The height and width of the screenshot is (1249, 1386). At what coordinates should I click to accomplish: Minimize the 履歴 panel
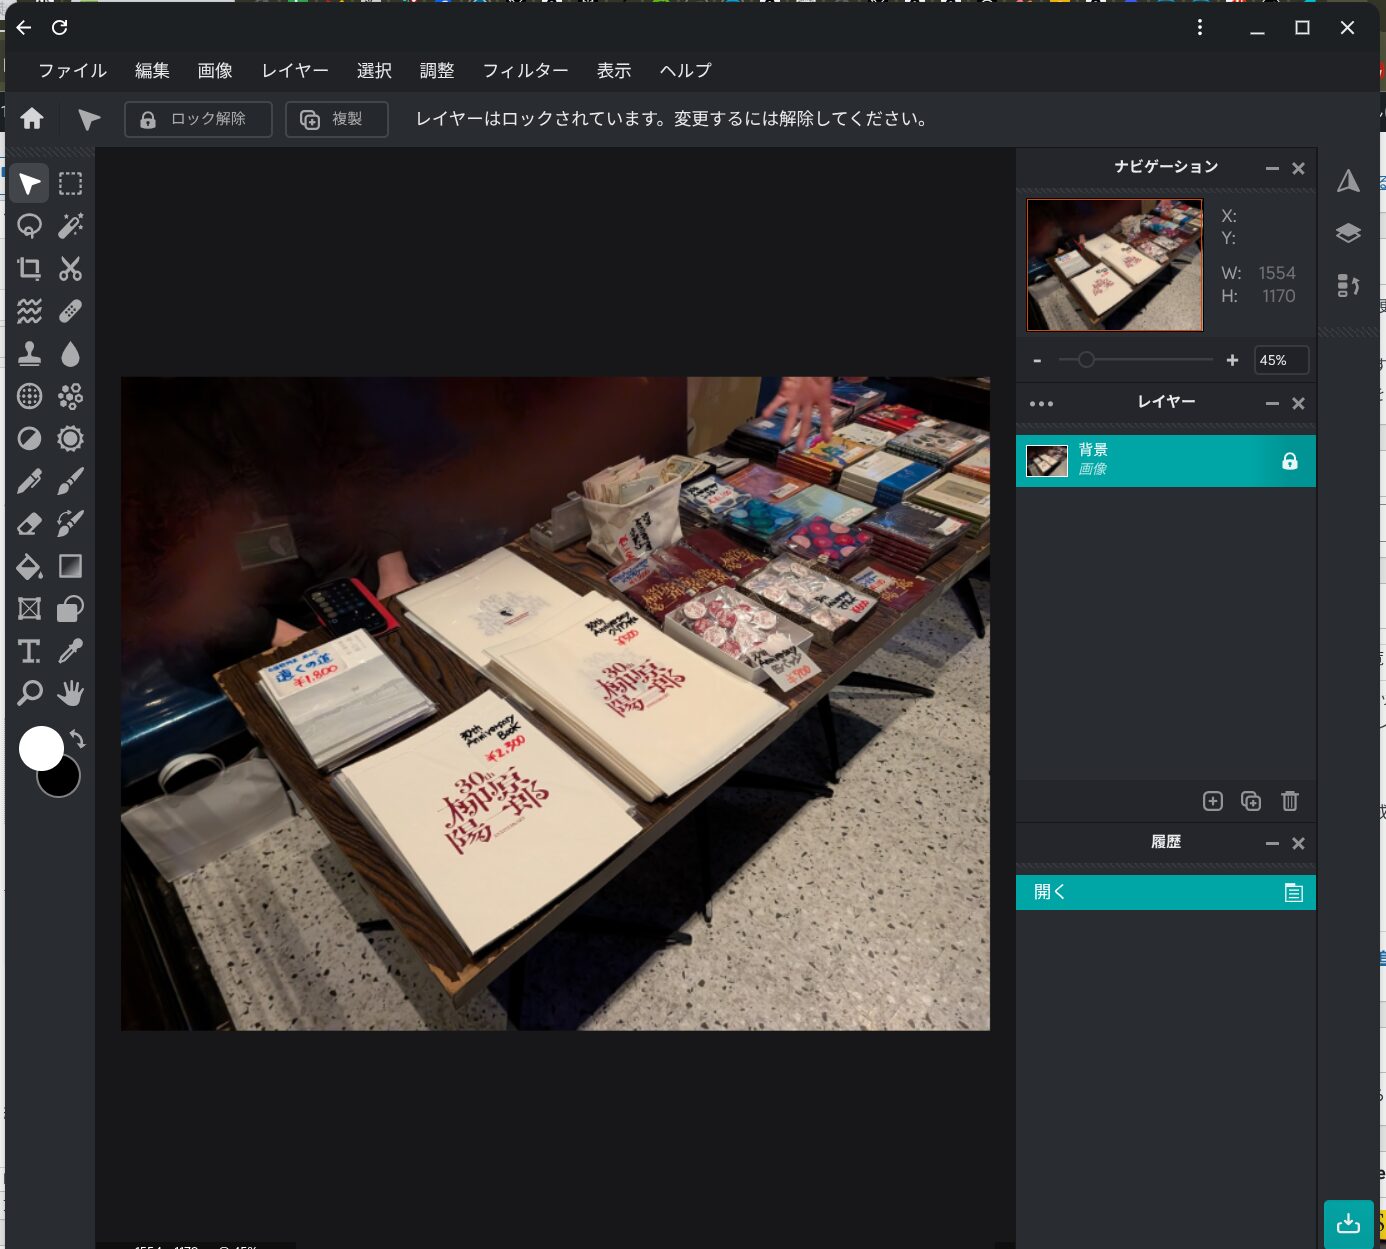pyautogui.click(x=1272, y=843)
